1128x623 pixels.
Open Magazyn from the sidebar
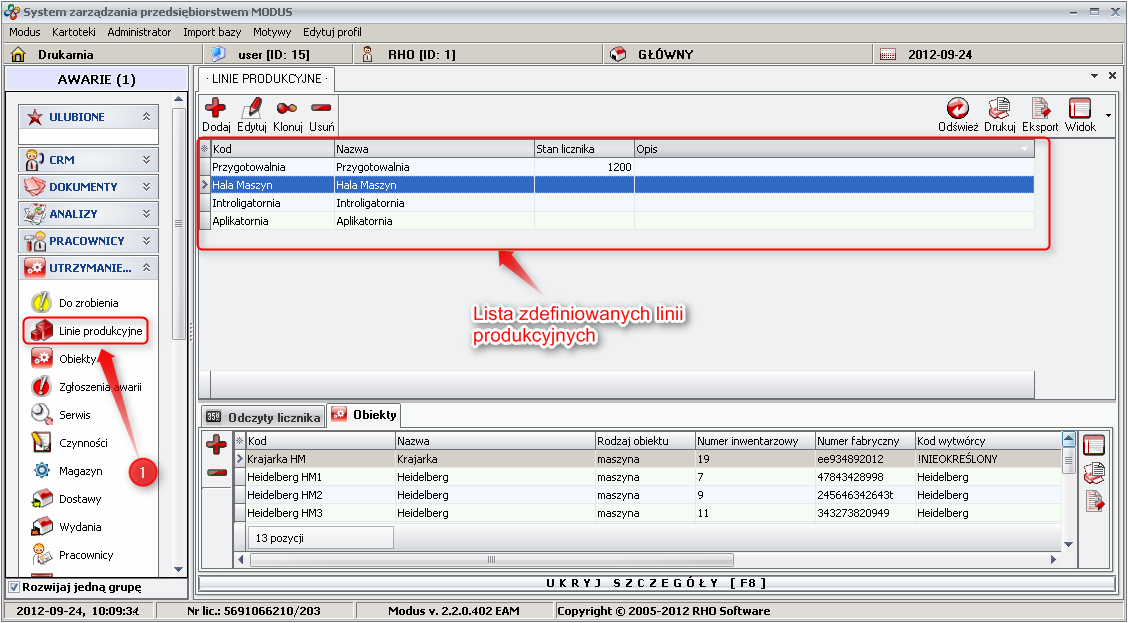point(80,471)
